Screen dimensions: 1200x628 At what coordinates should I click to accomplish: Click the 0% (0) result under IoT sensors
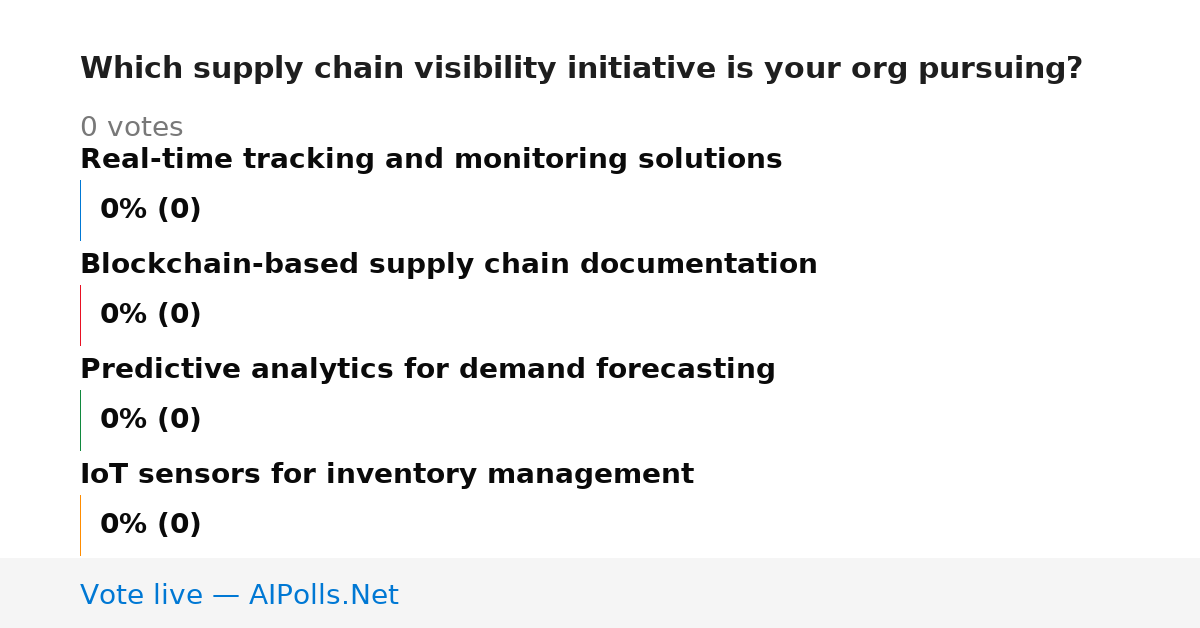(151, 525)
